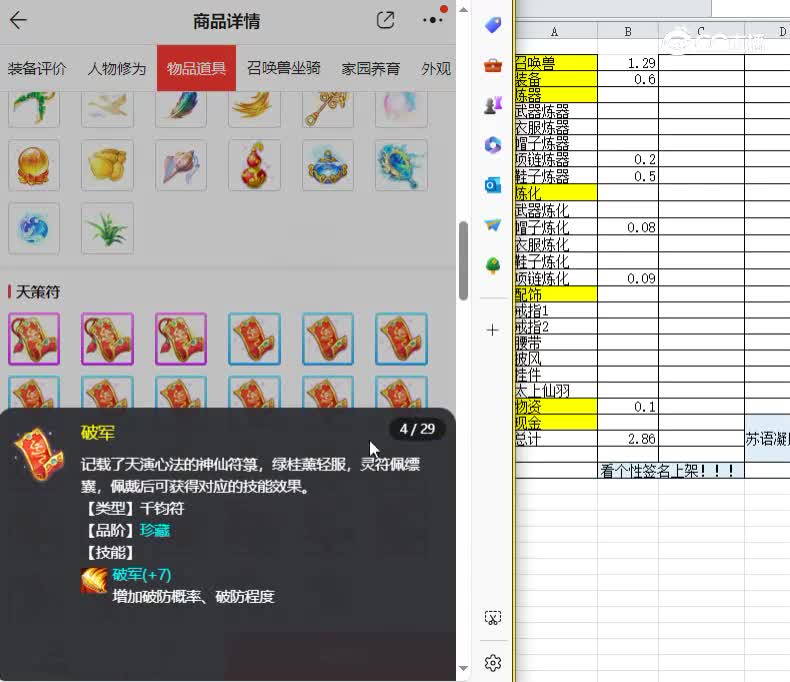The image size is (790, 682).
Task: Click scroll-down arrow of item panel
Action: click(x=464, y=668)
